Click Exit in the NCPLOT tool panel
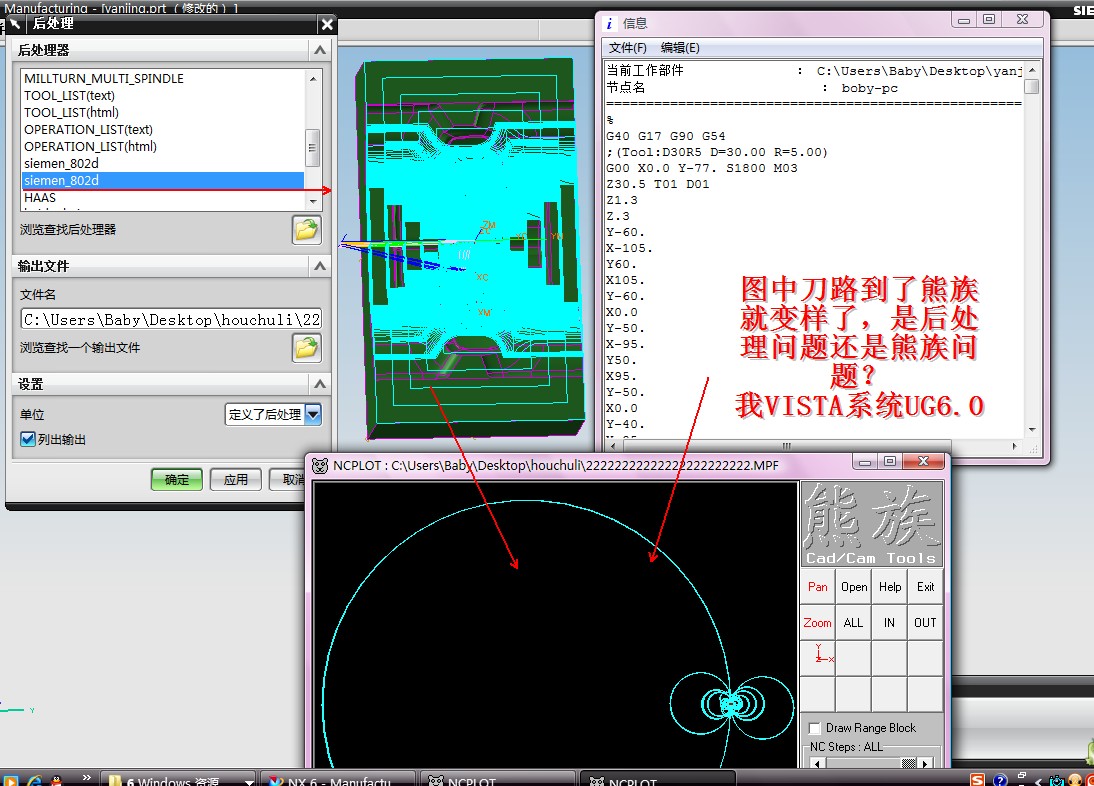Screen dimensions: 1094x786 925,587
